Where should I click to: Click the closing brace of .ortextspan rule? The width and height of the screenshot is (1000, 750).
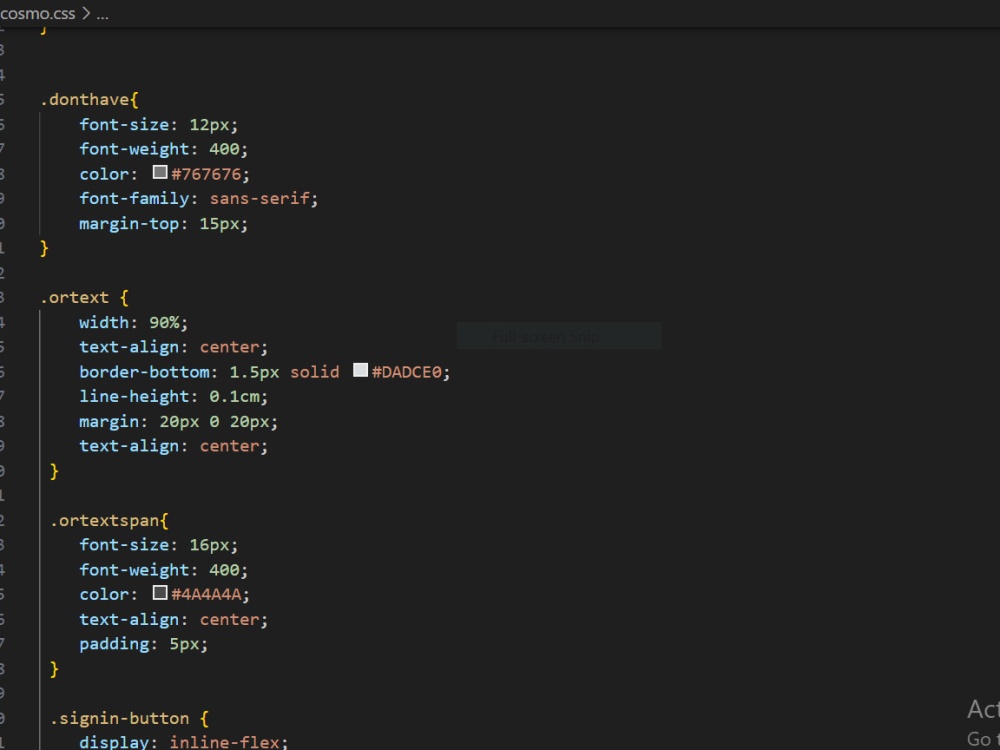point(54,669)
